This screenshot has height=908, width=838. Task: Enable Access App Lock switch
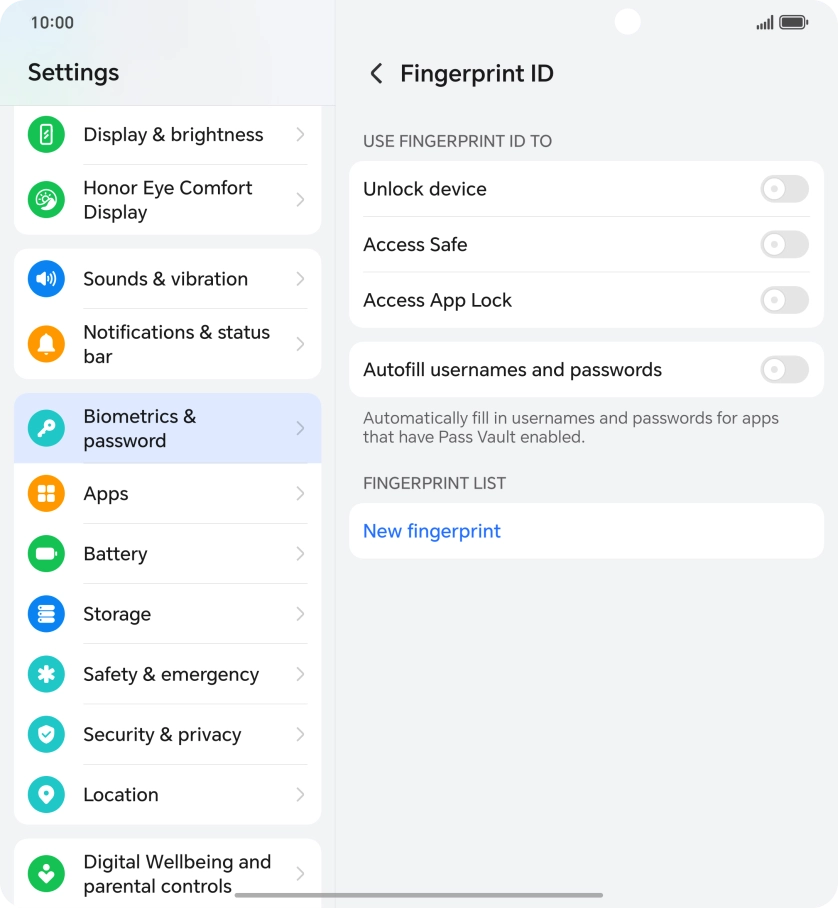coord(784,300)
